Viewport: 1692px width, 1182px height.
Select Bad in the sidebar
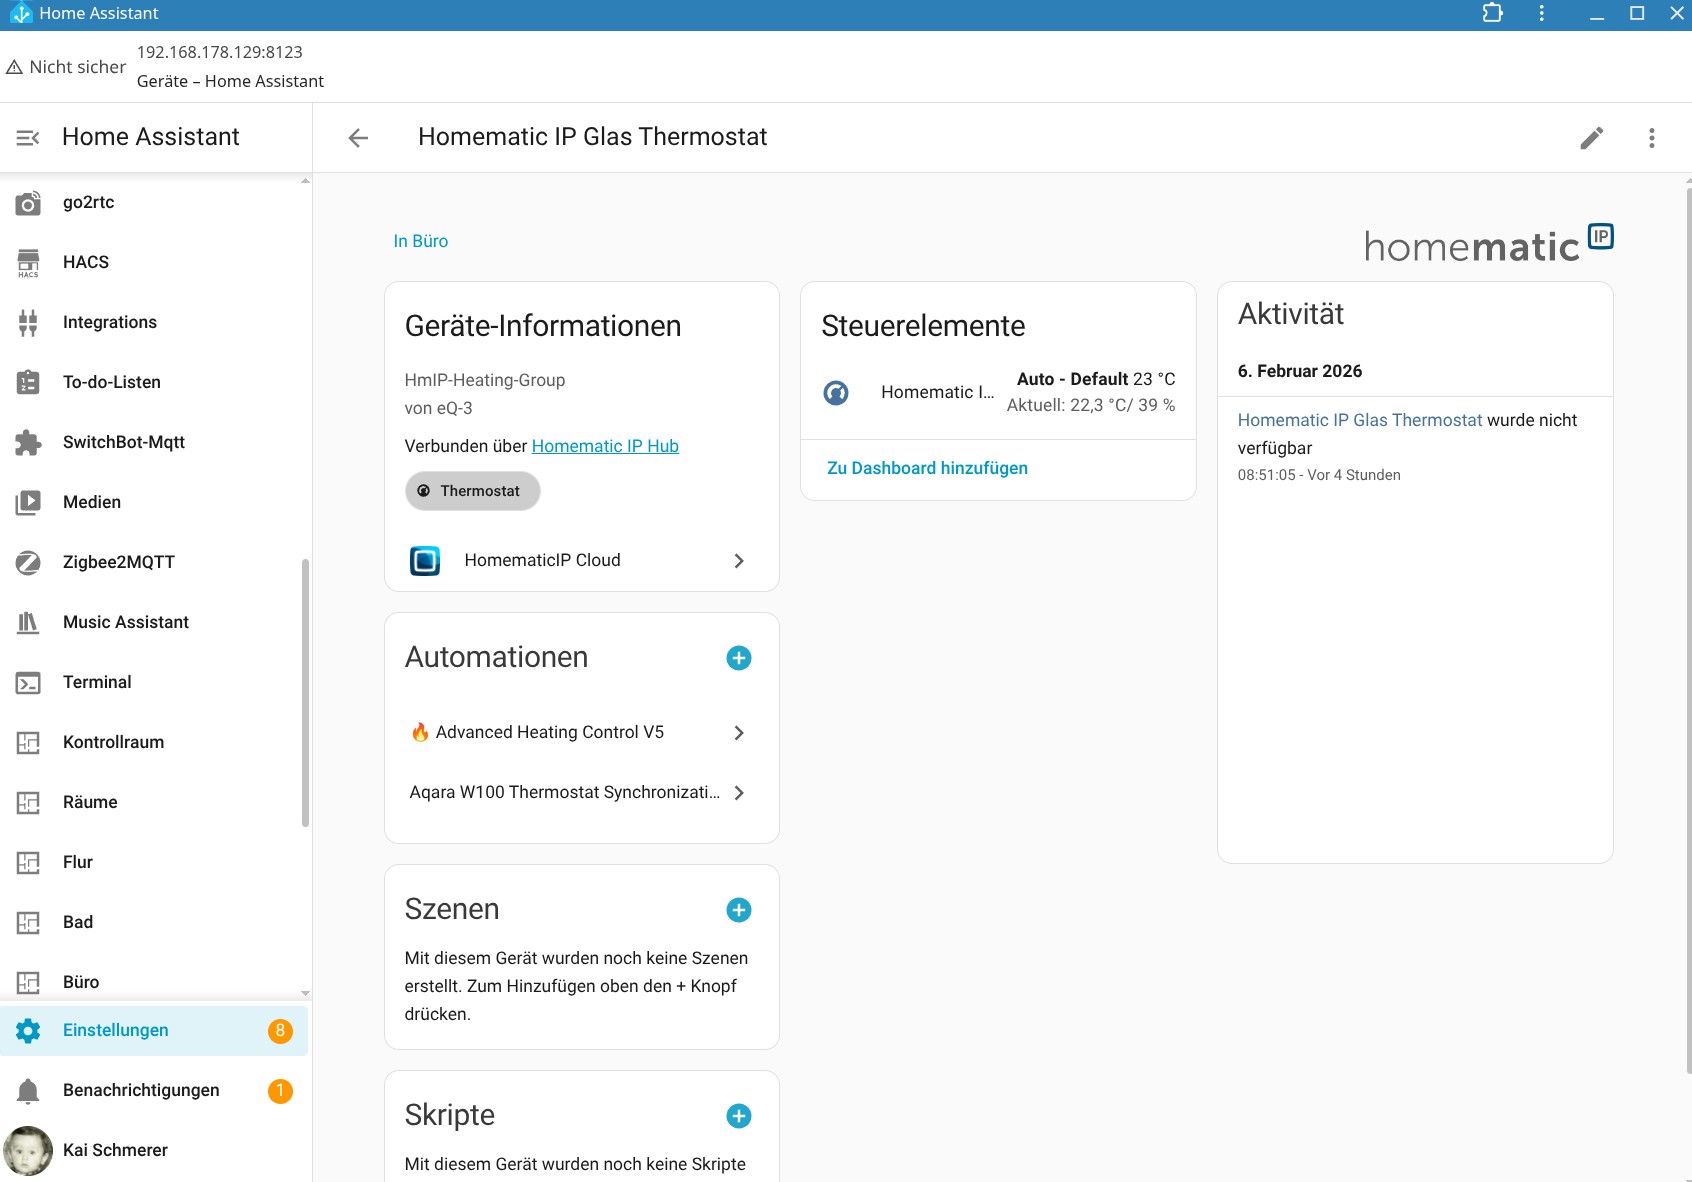point(154,923)
